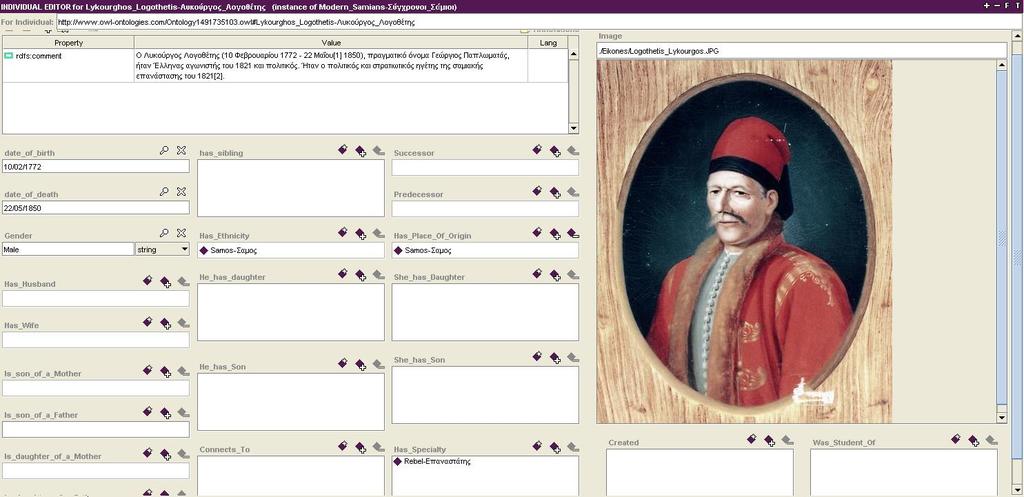Create a new instance for the Created property

point(752,440)
